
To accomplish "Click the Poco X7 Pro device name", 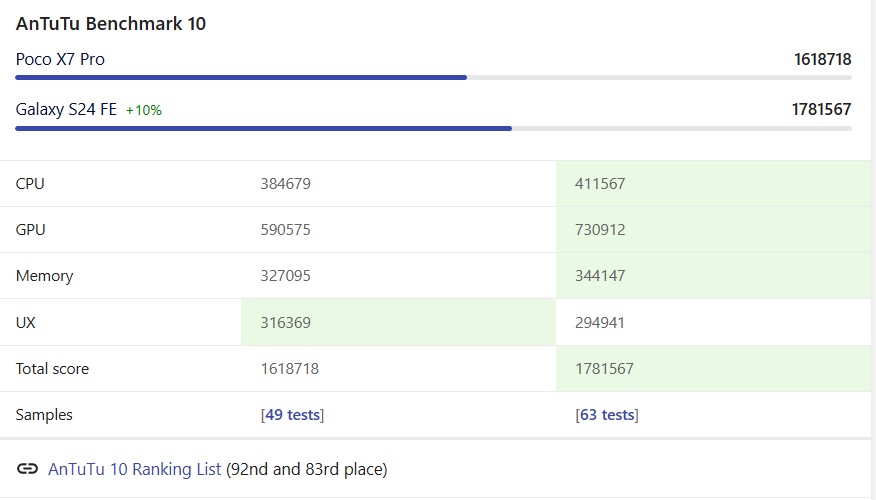I will pyautogui.click(x=60, y=59).
